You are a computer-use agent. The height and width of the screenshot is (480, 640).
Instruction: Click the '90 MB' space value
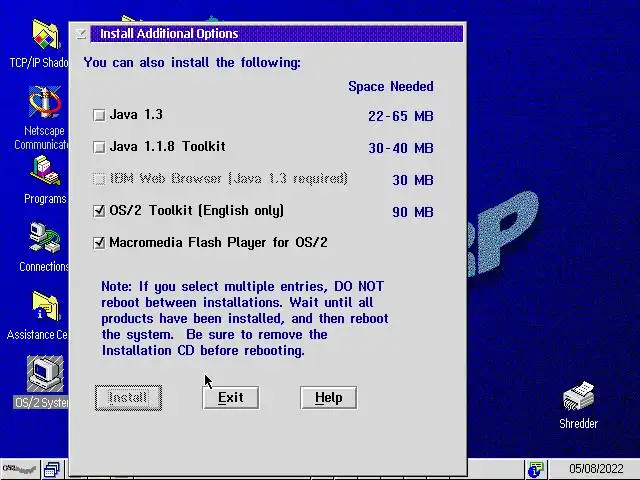tap(413, 212)
